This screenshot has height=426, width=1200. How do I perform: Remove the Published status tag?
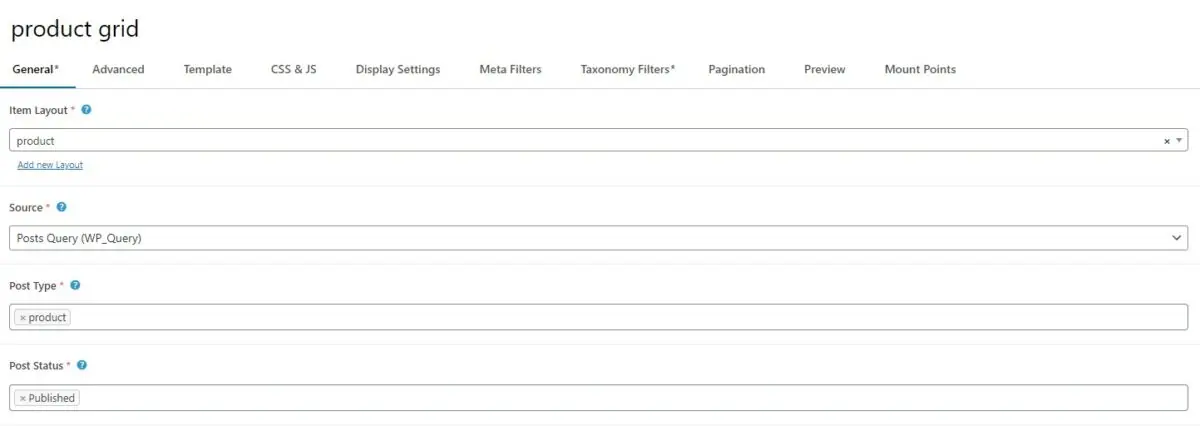[23, 398]
